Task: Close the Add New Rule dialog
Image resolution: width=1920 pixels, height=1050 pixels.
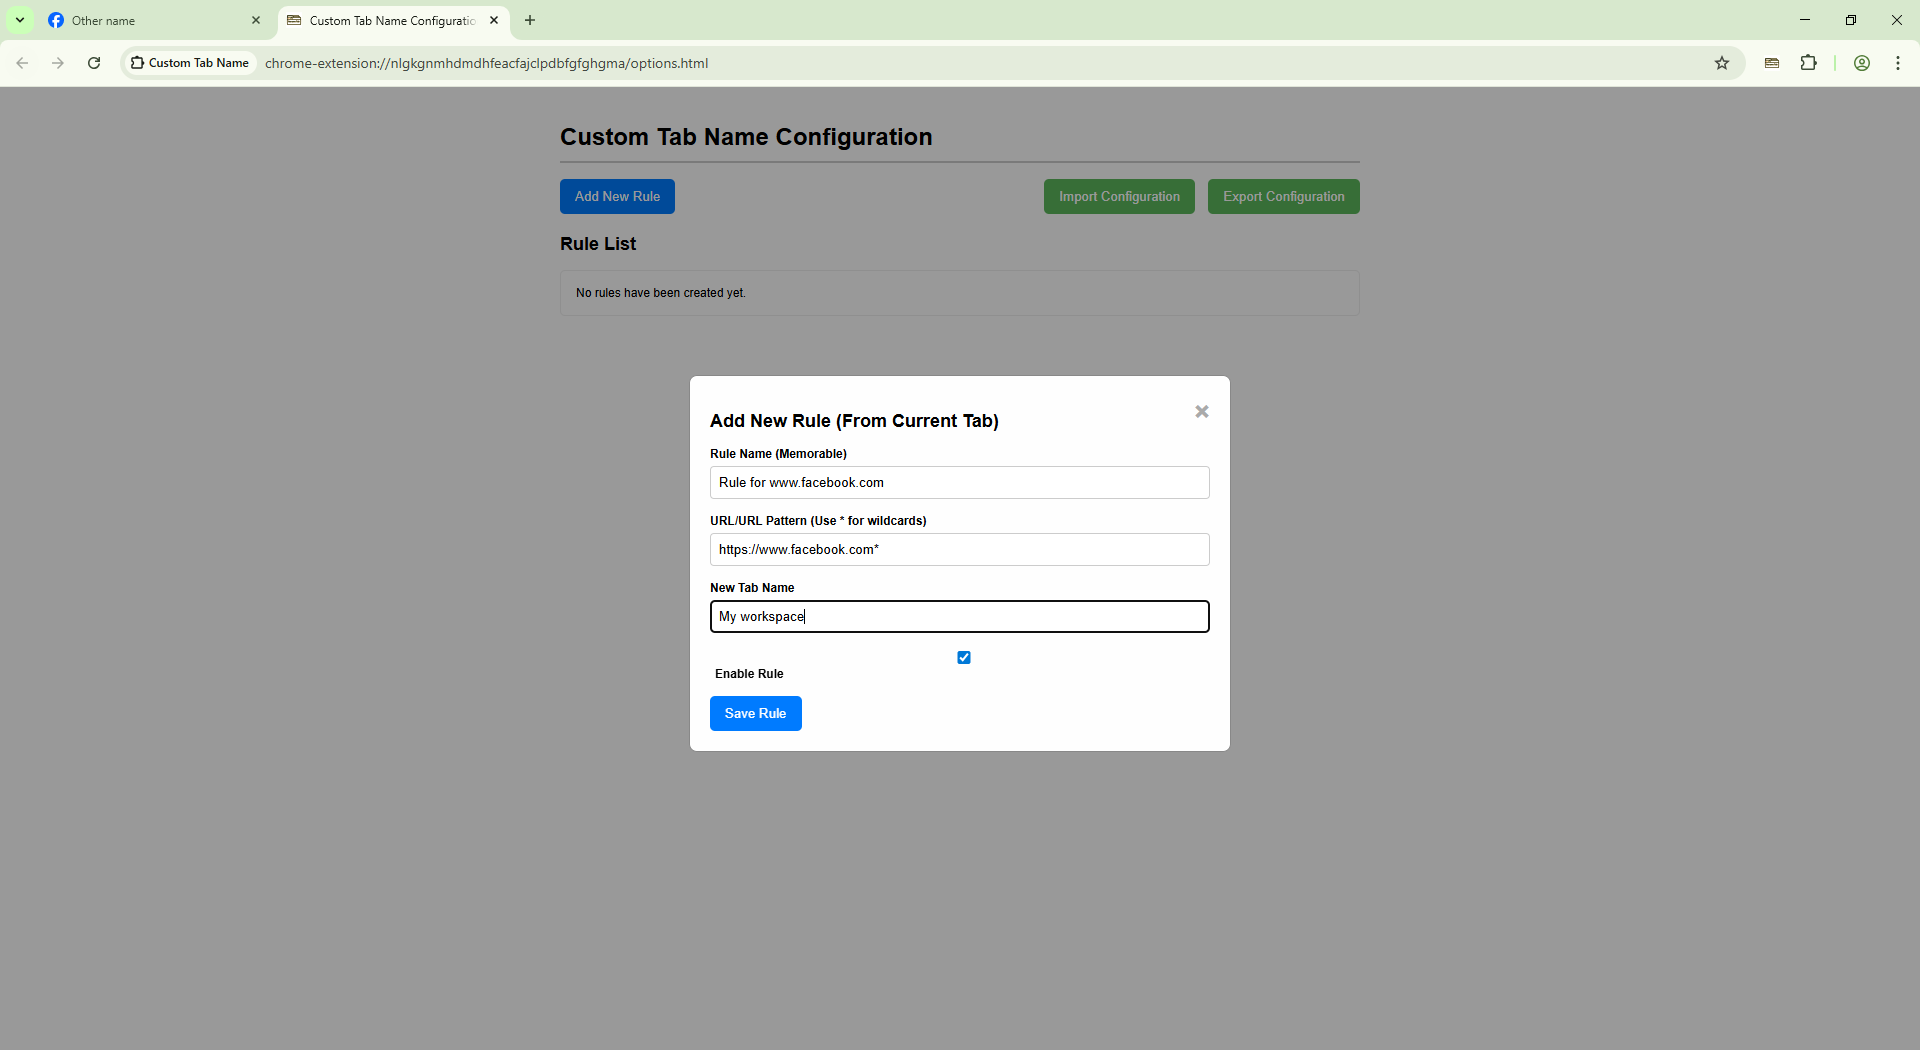Action: 1201,411
